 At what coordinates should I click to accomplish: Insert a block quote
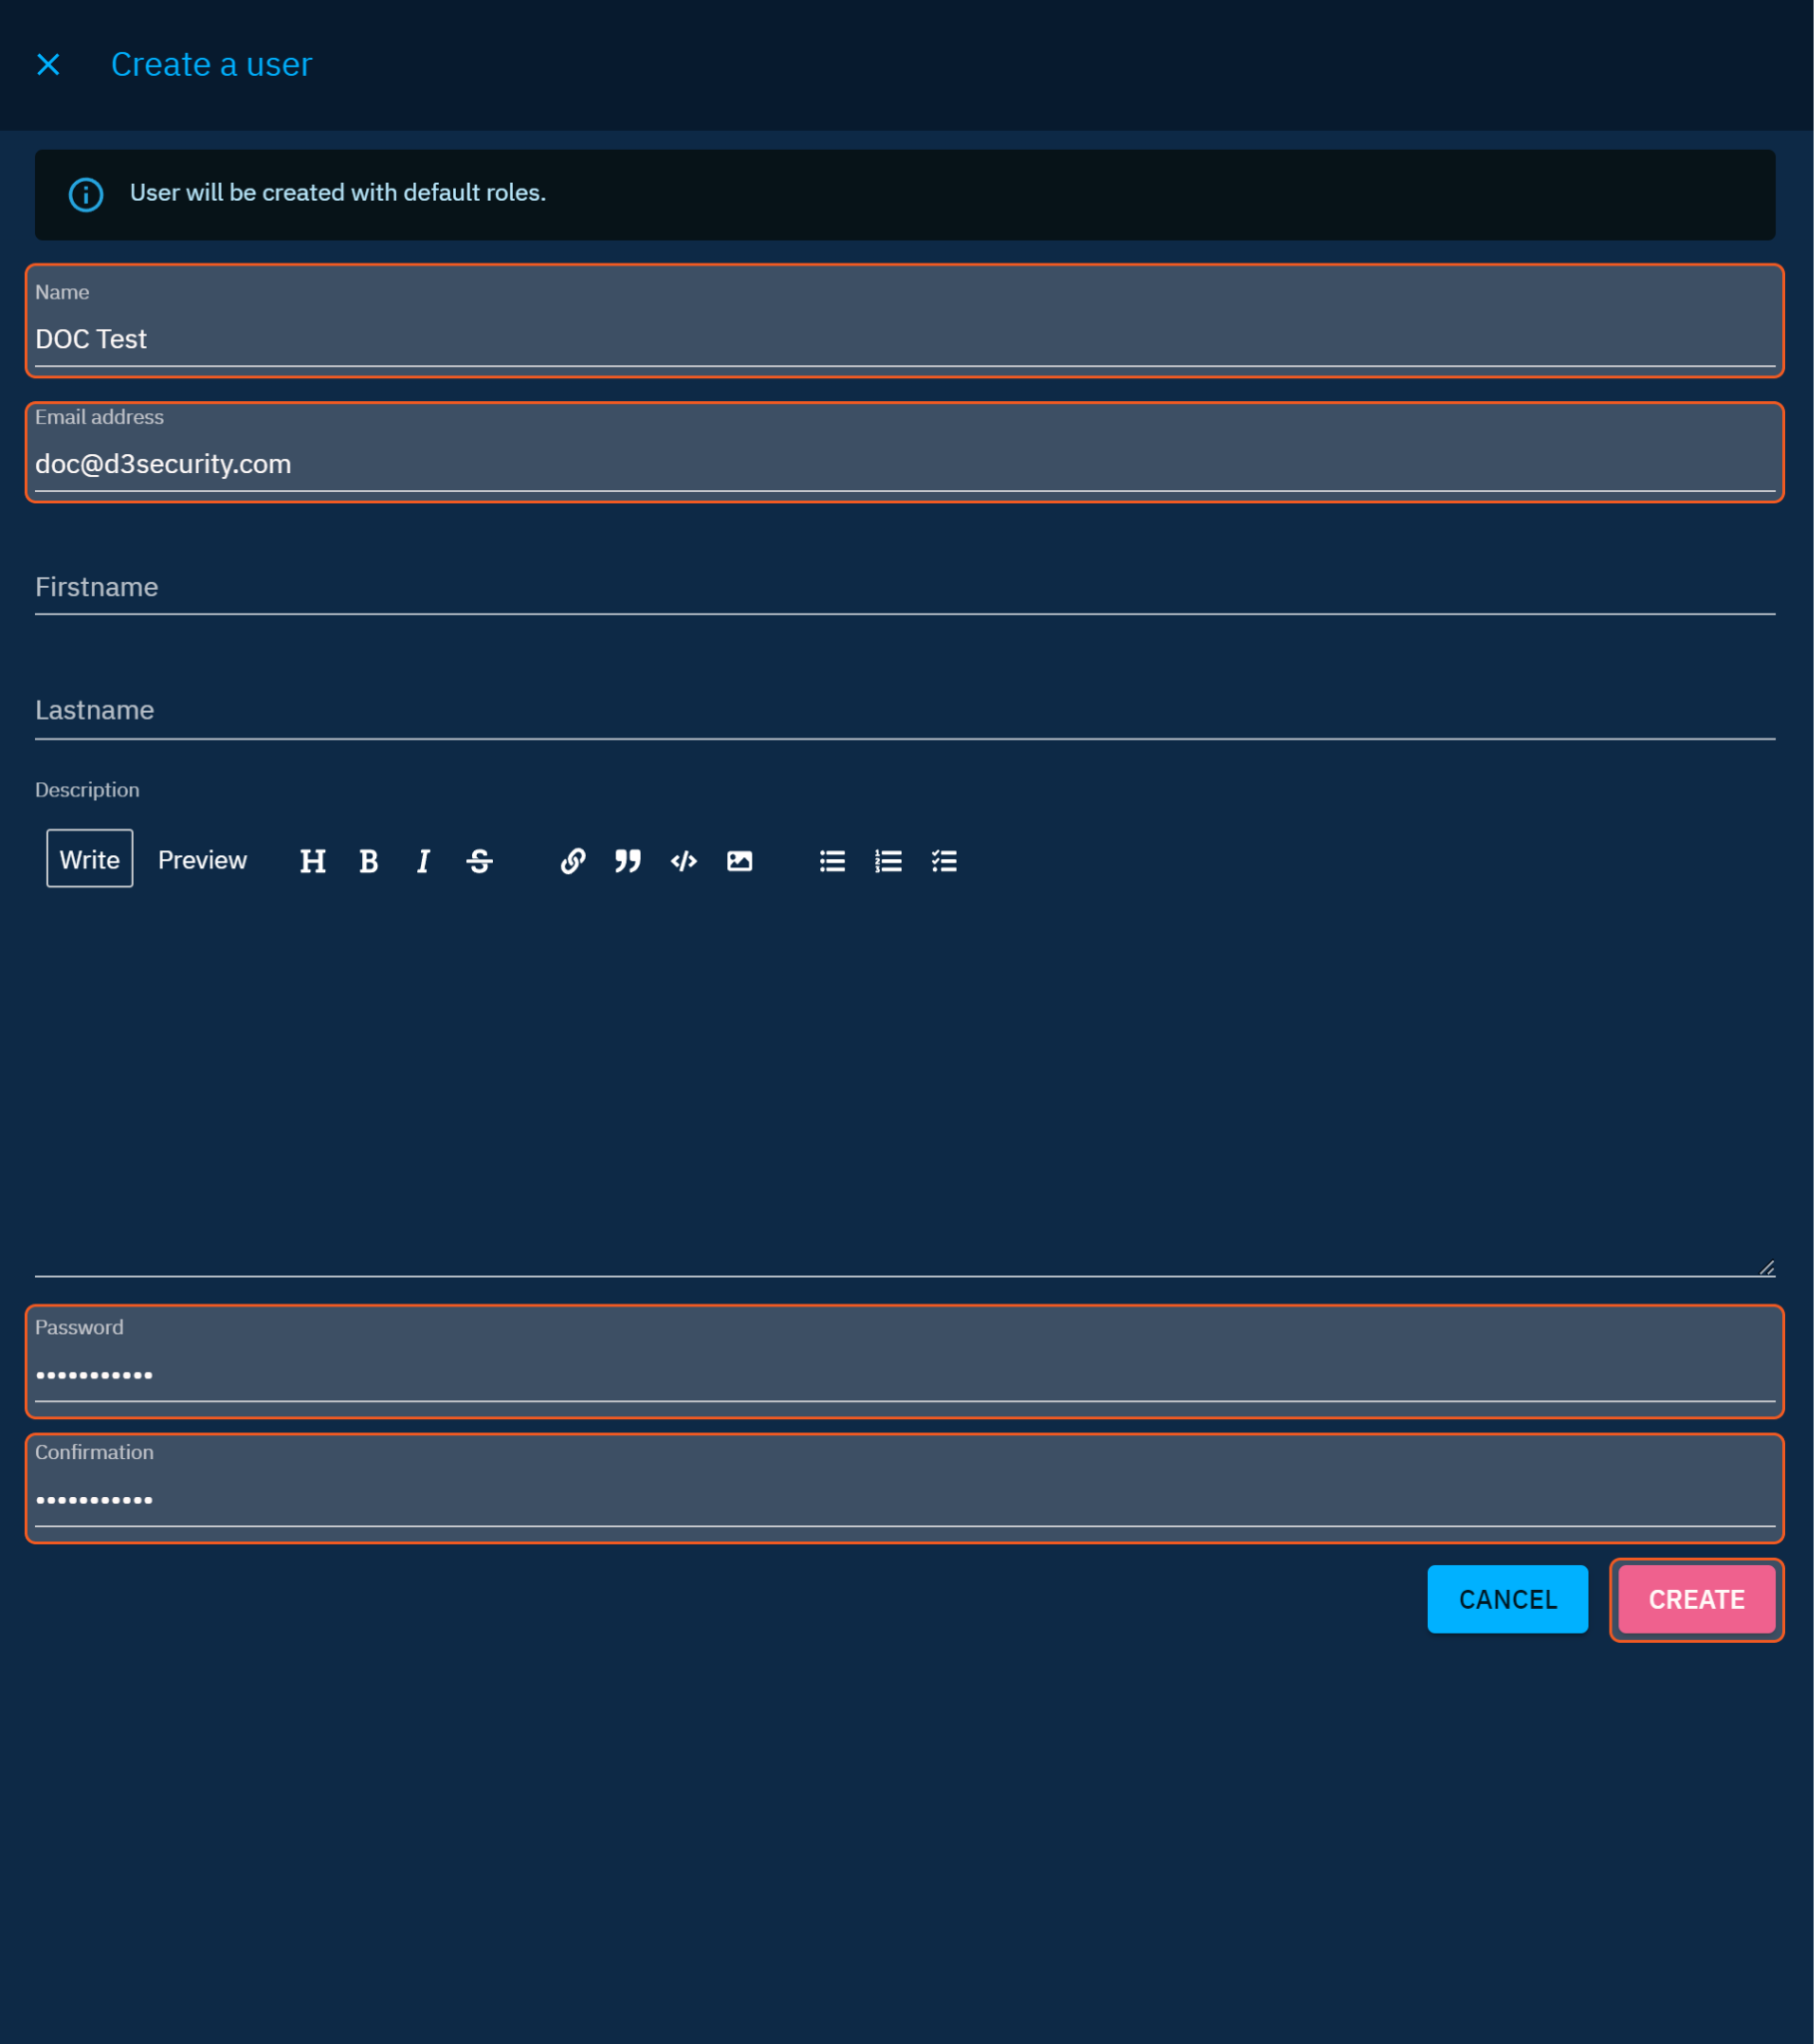(627, 861)
